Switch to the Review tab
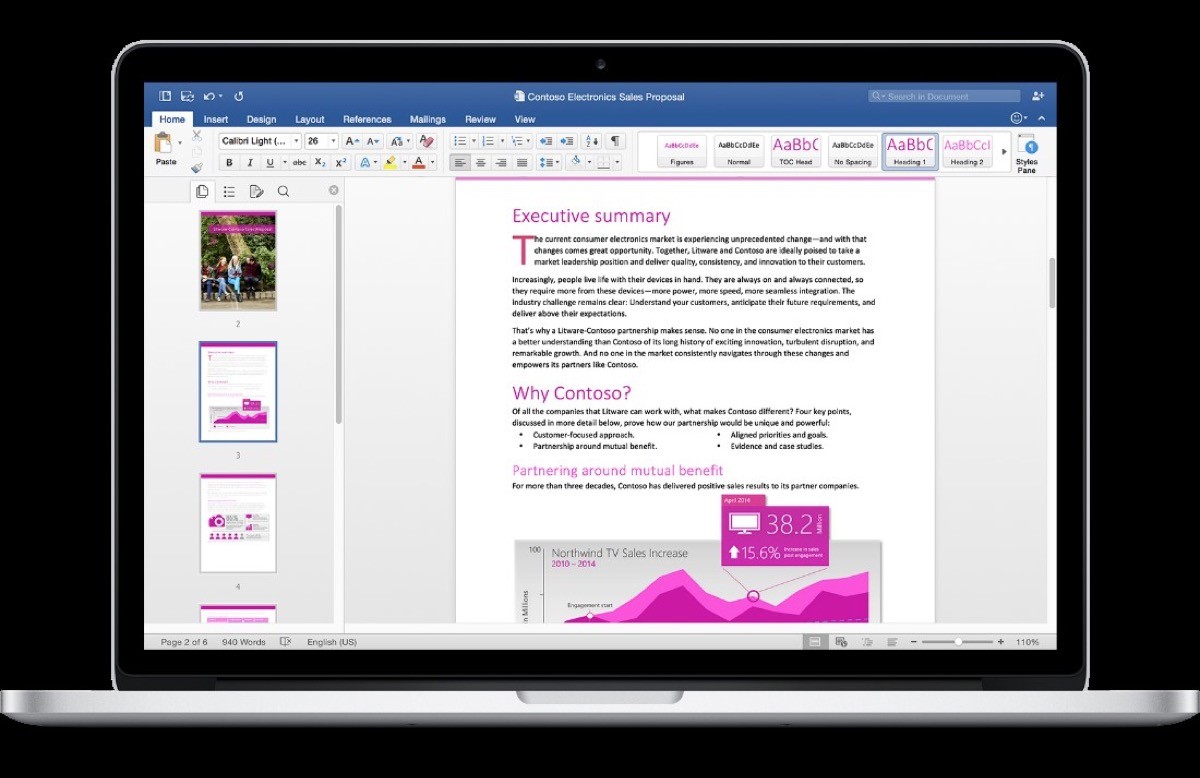Screen dimensions: 1200x778 480,119
